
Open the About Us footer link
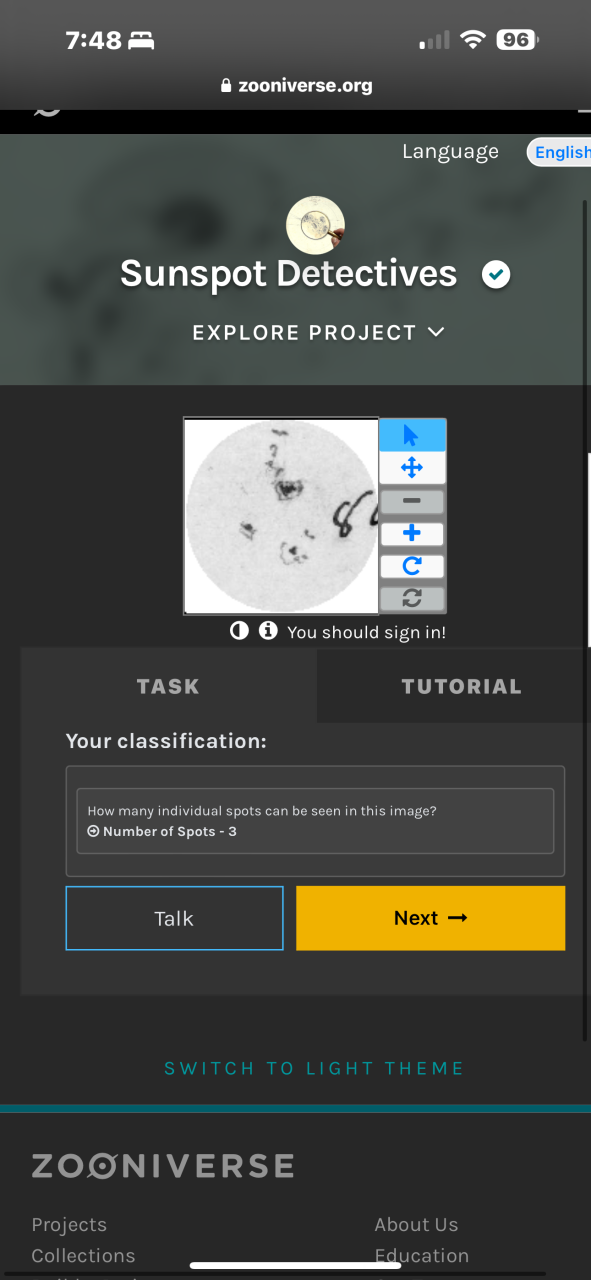(416, 1224)
